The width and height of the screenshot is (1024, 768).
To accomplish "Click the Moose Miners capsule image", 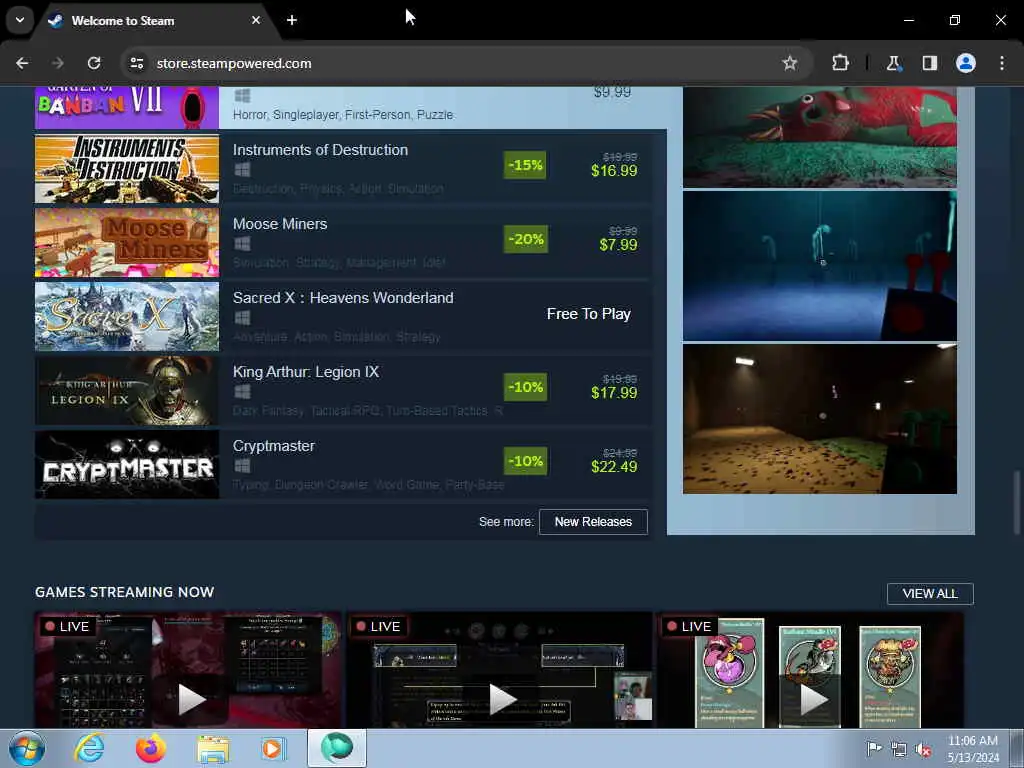I will [127, 242].
